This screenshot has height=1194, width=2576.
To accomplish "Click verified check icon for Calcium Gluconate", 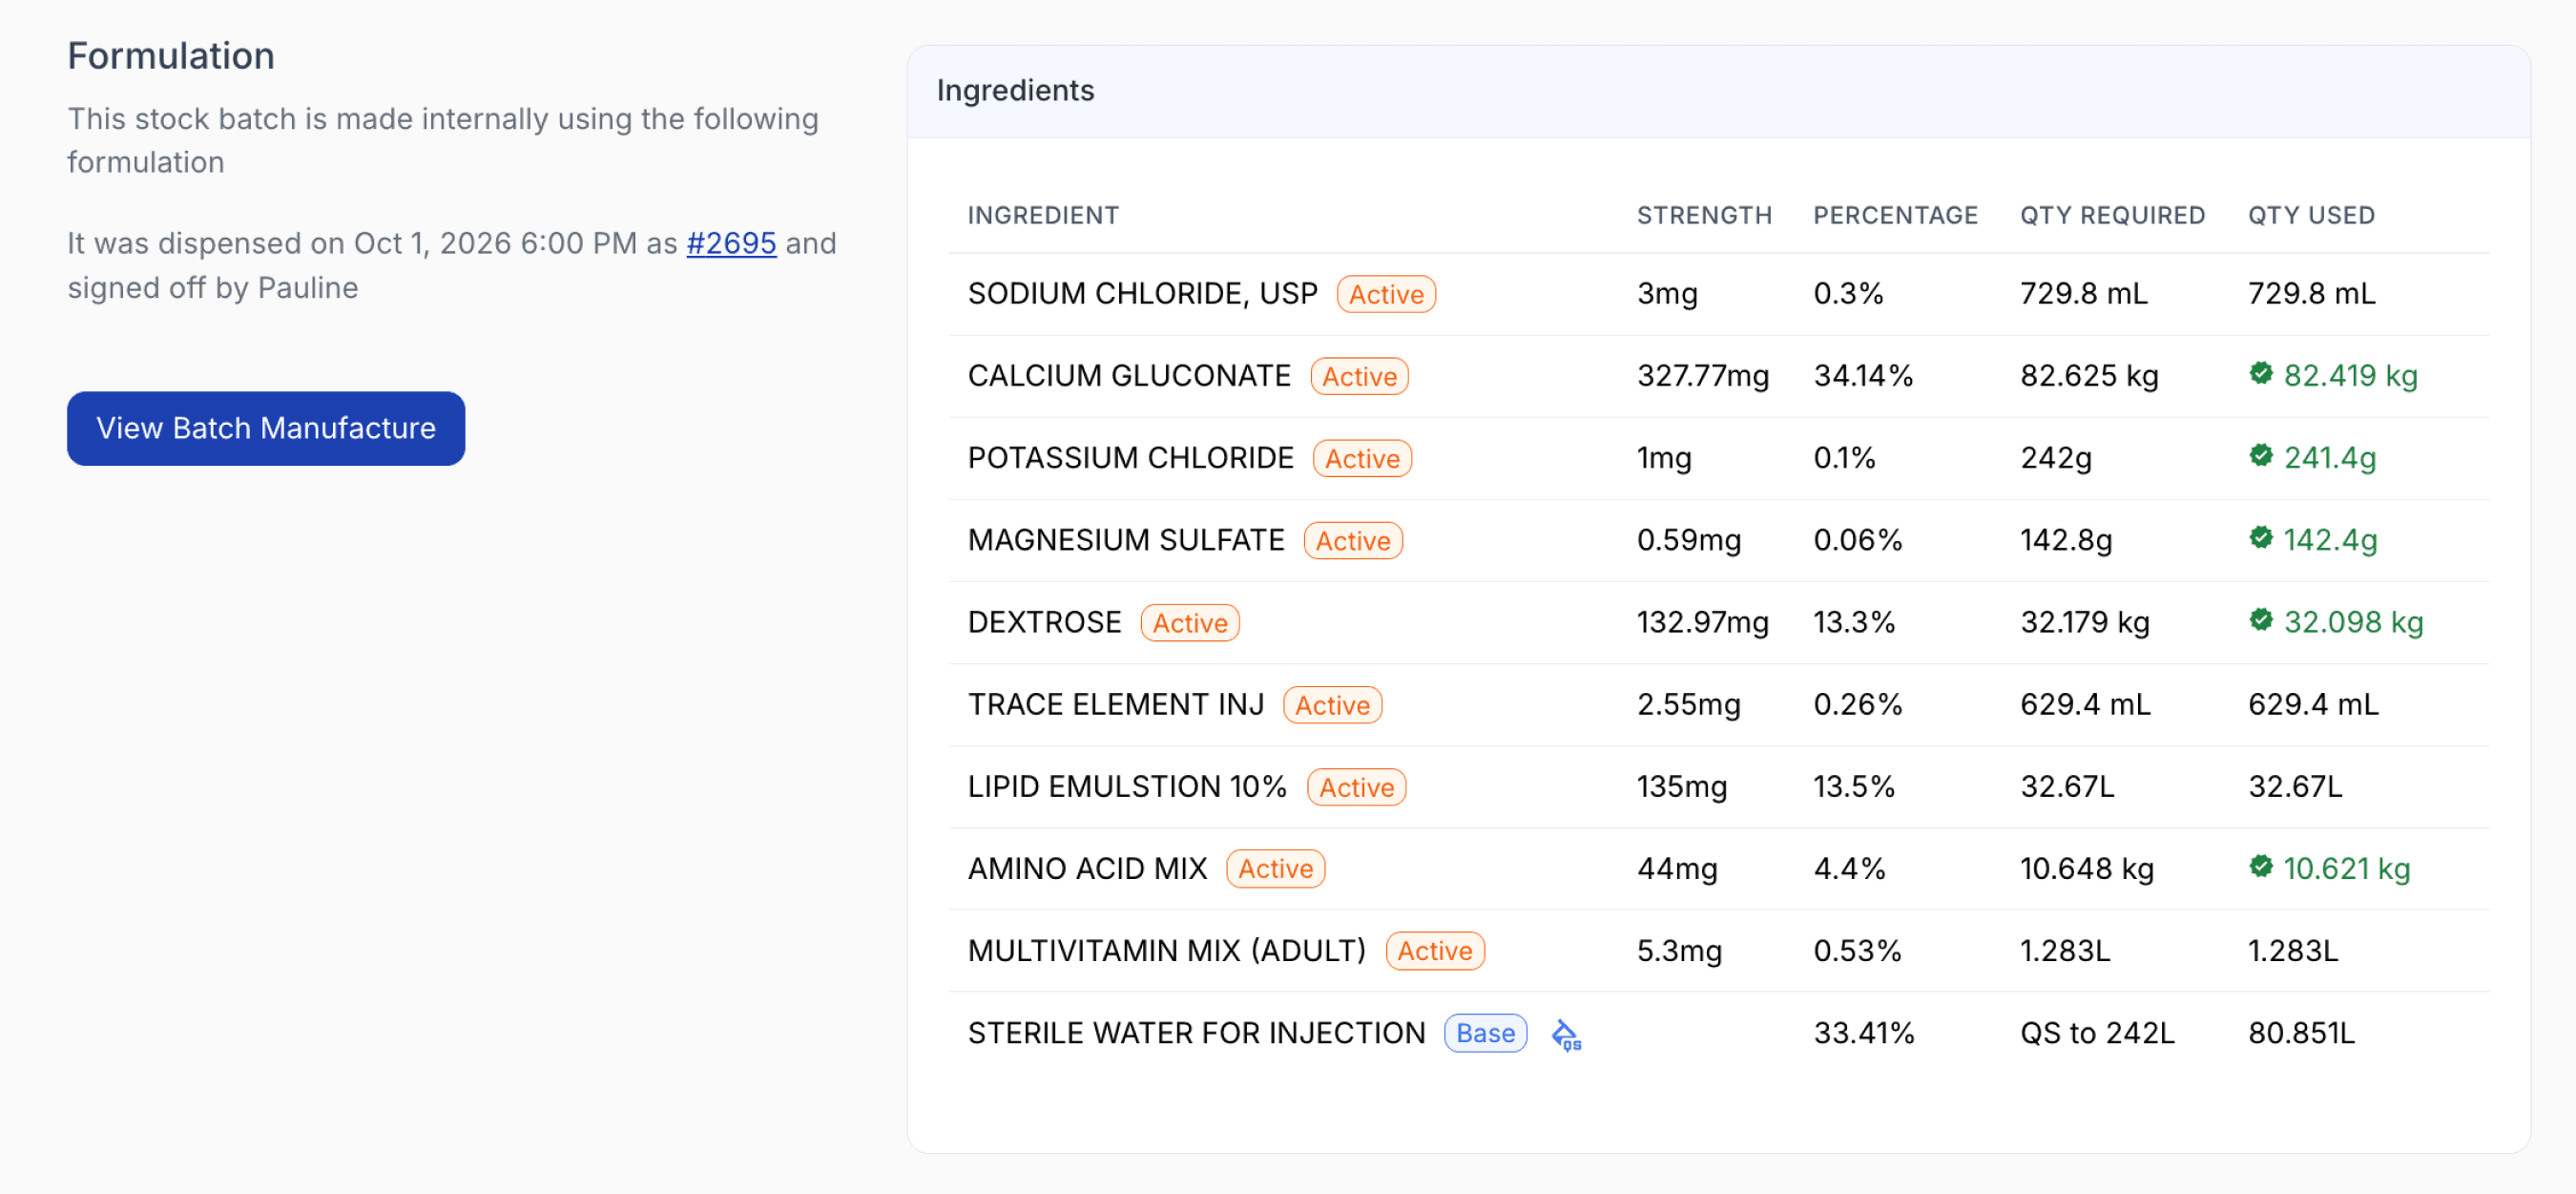I will (x=2261, y=374).
